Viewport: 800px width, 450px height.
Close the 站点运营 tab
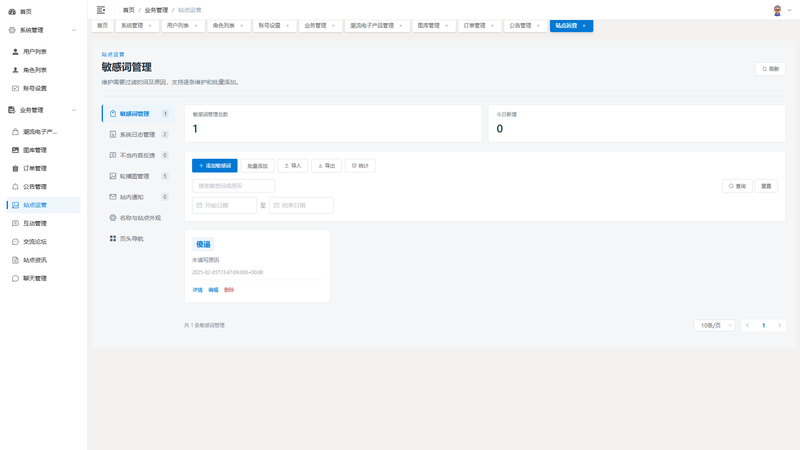click(x=584, y=26)
